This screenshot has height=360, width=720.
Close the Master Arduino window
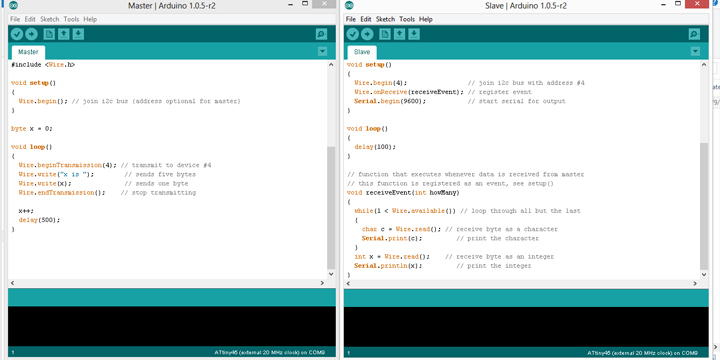[325, 4]
